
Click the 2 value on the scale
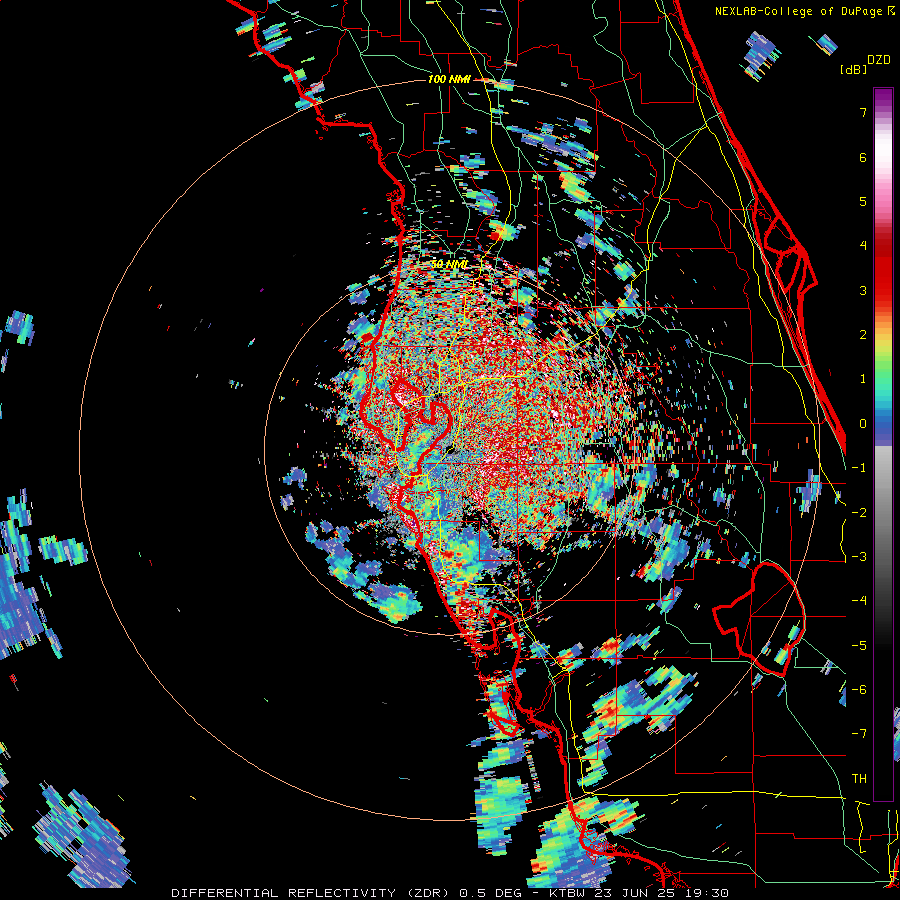tap(863, 335)
